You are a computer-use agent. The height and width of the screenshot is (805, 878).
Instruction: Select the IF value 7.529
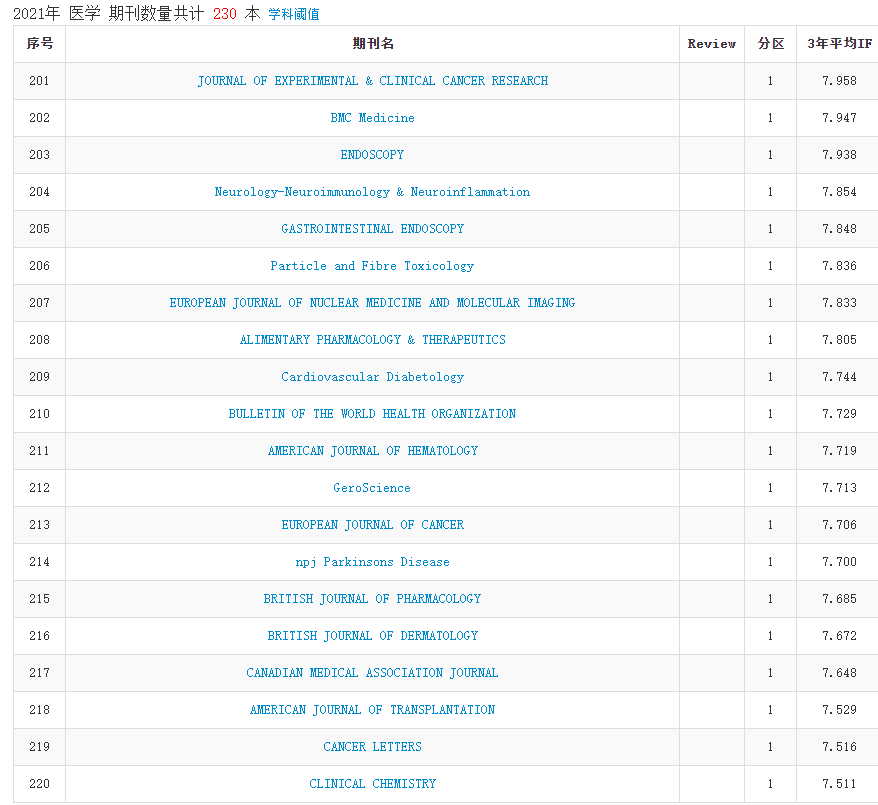click(x=839, y=709)
